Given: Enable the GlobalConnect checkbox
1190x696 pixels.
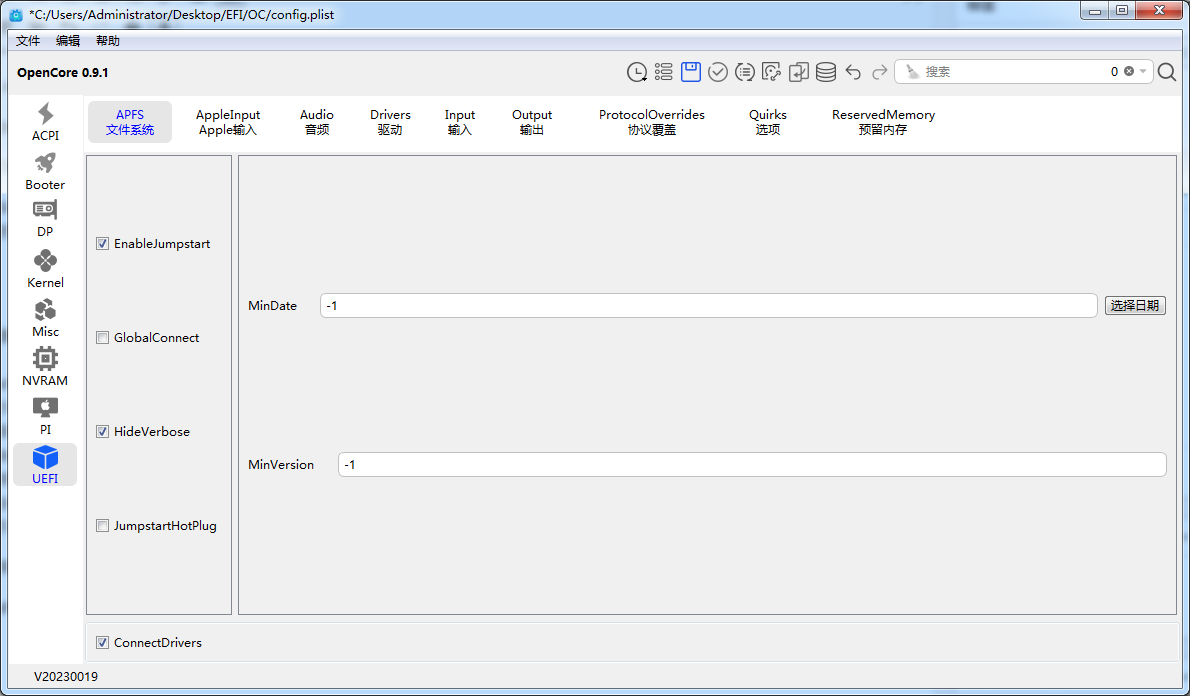Looking at the screenshot, I should pyautogui.click(x=103, y=338).
